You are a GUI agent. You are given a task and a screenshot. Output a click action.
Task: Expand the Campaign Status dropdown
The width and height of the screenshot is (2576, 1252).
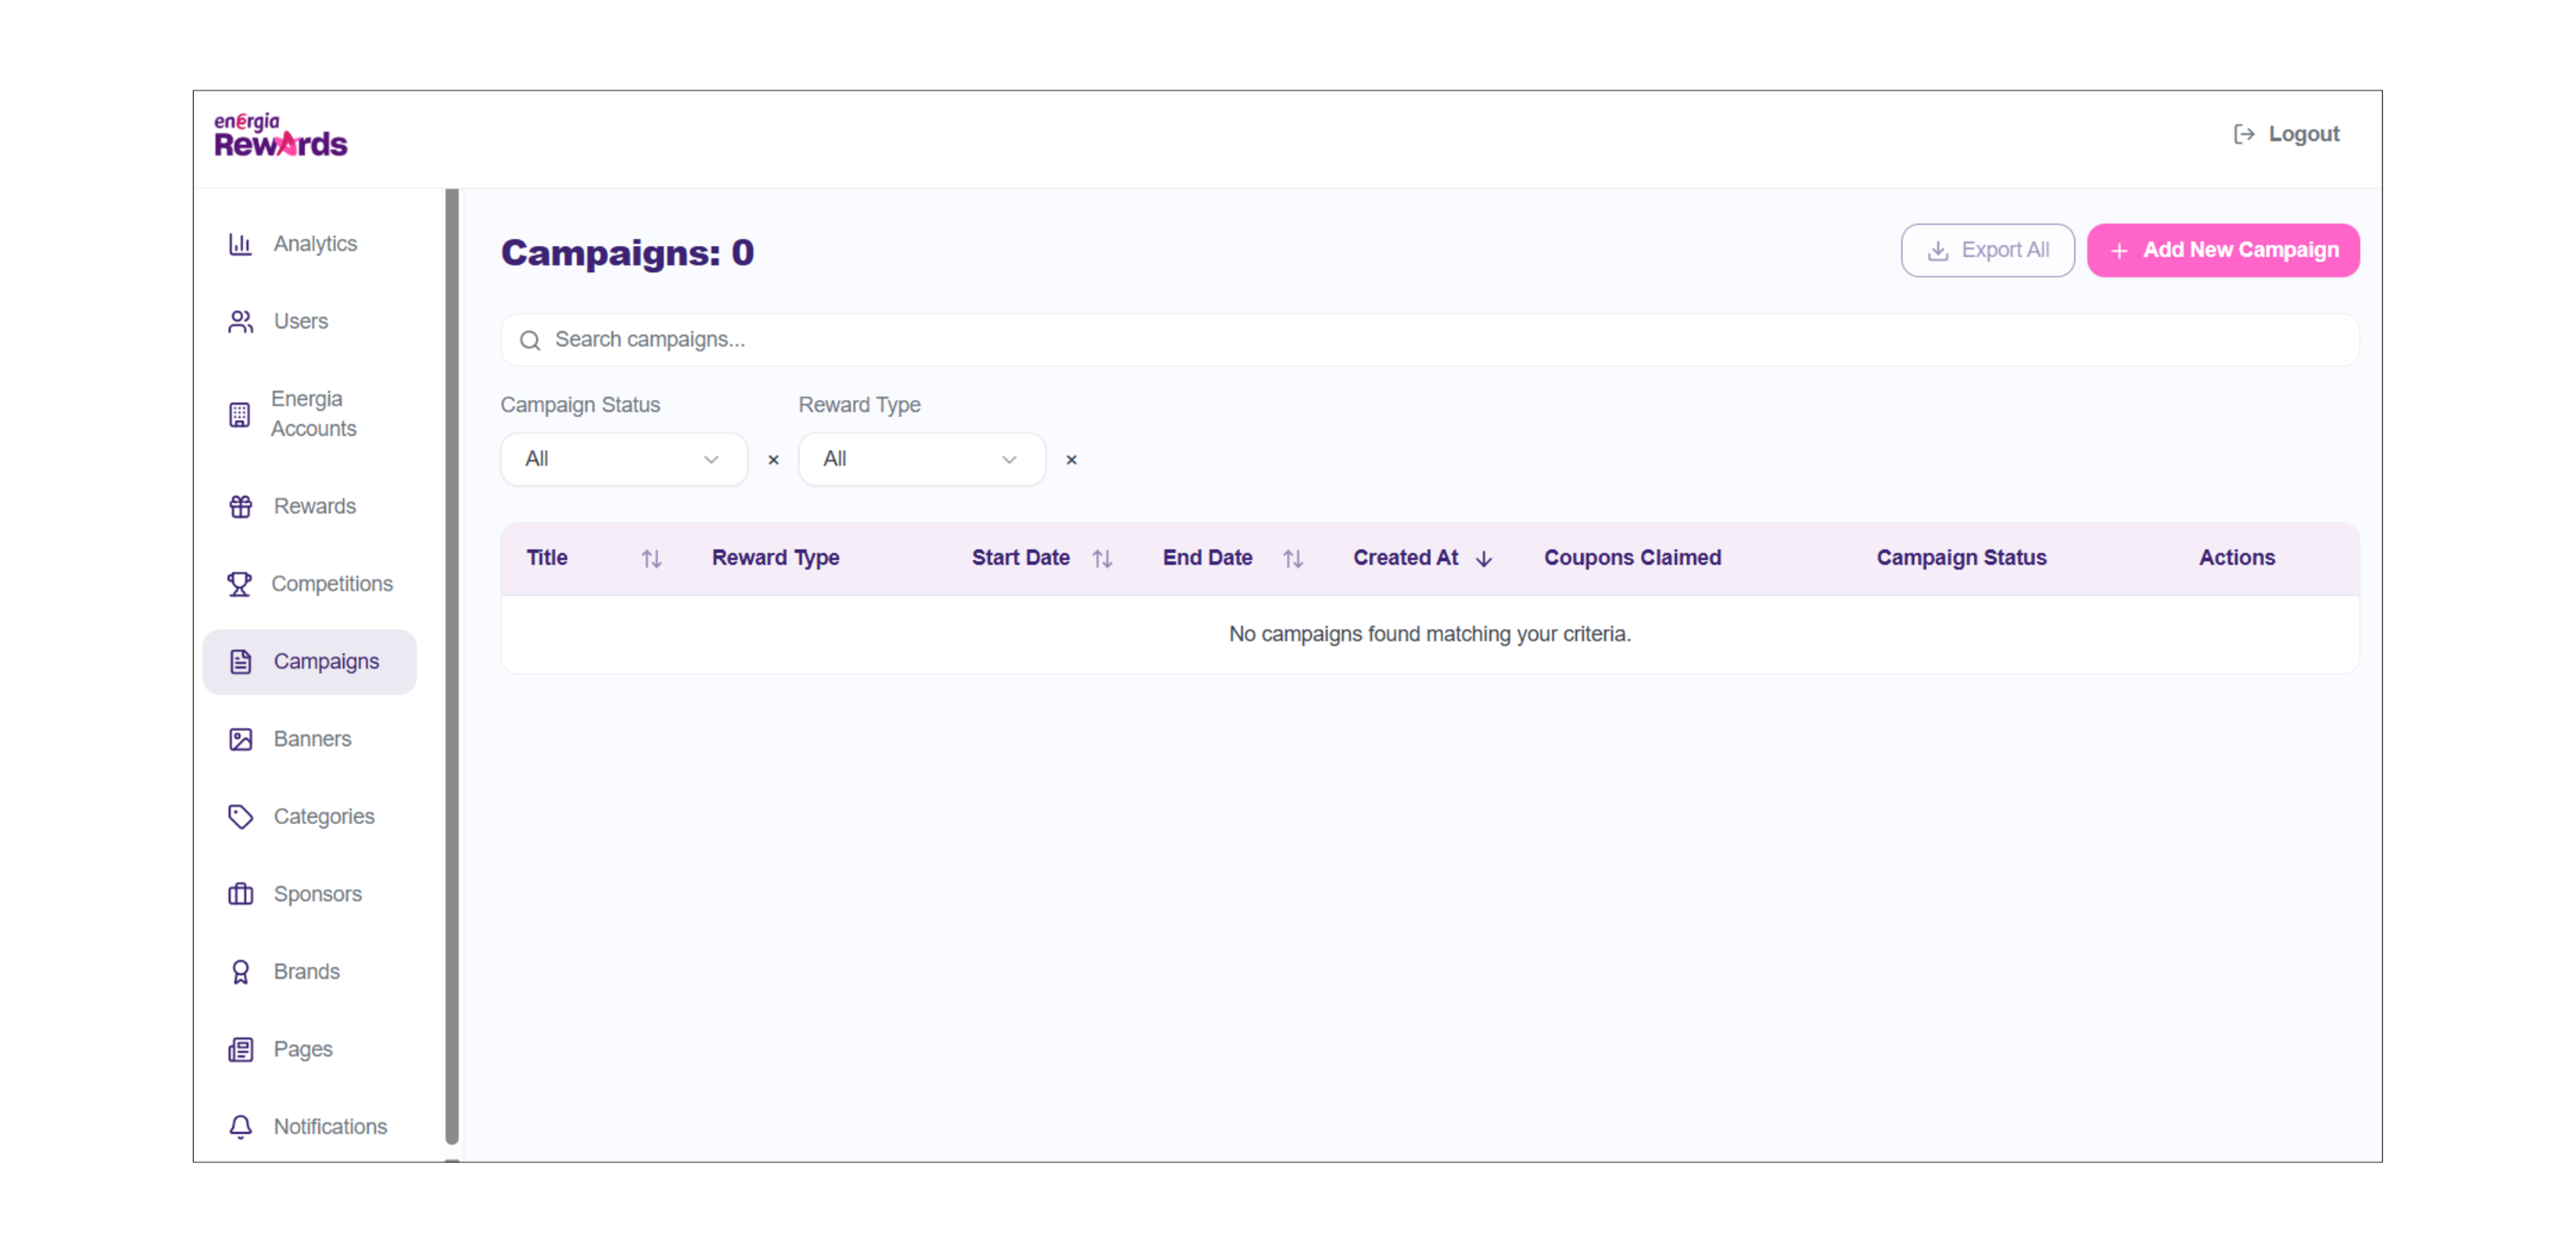point(623,459)
